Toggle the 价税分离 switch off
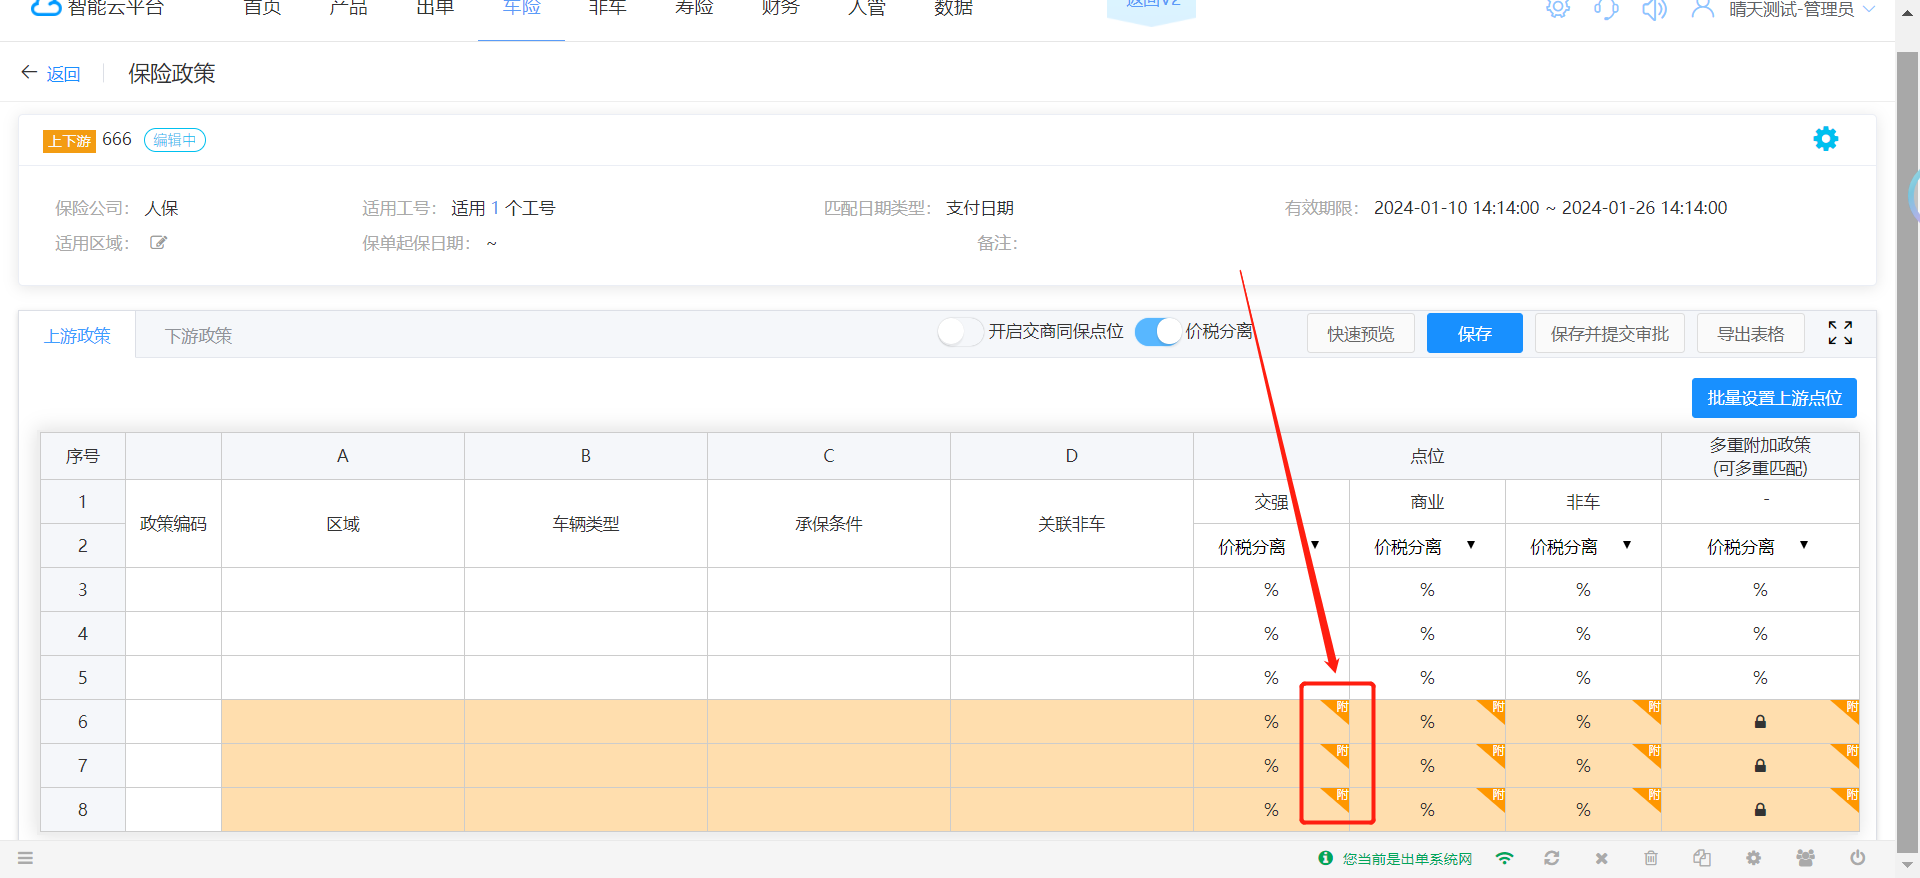The image size is (1920, 878). click(1158, 332)
